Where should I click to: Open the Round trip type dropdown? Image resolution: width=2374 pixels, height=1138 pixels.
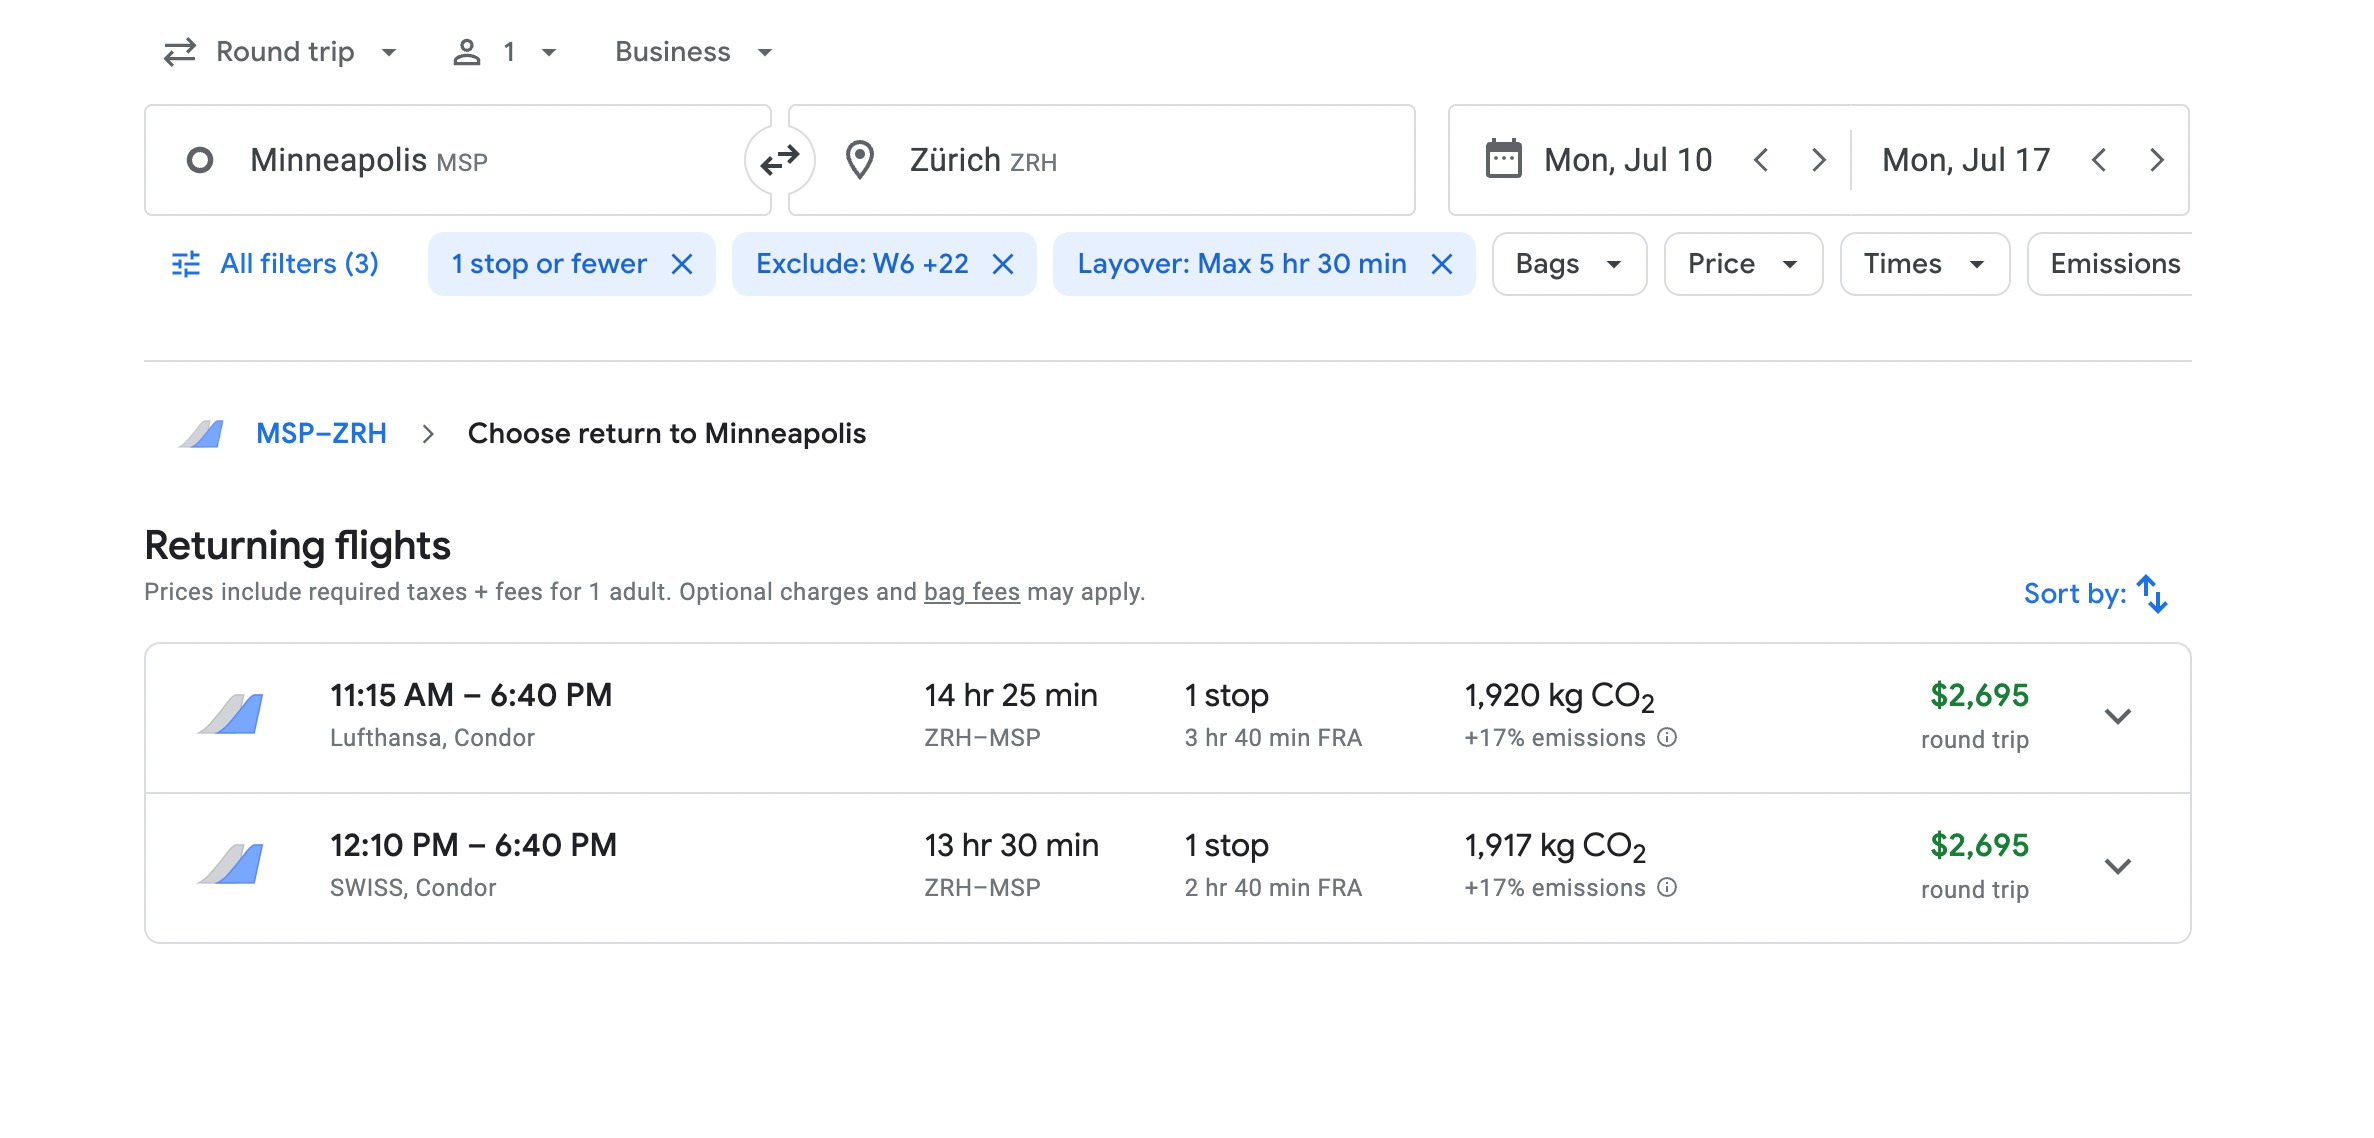point(281,52)
